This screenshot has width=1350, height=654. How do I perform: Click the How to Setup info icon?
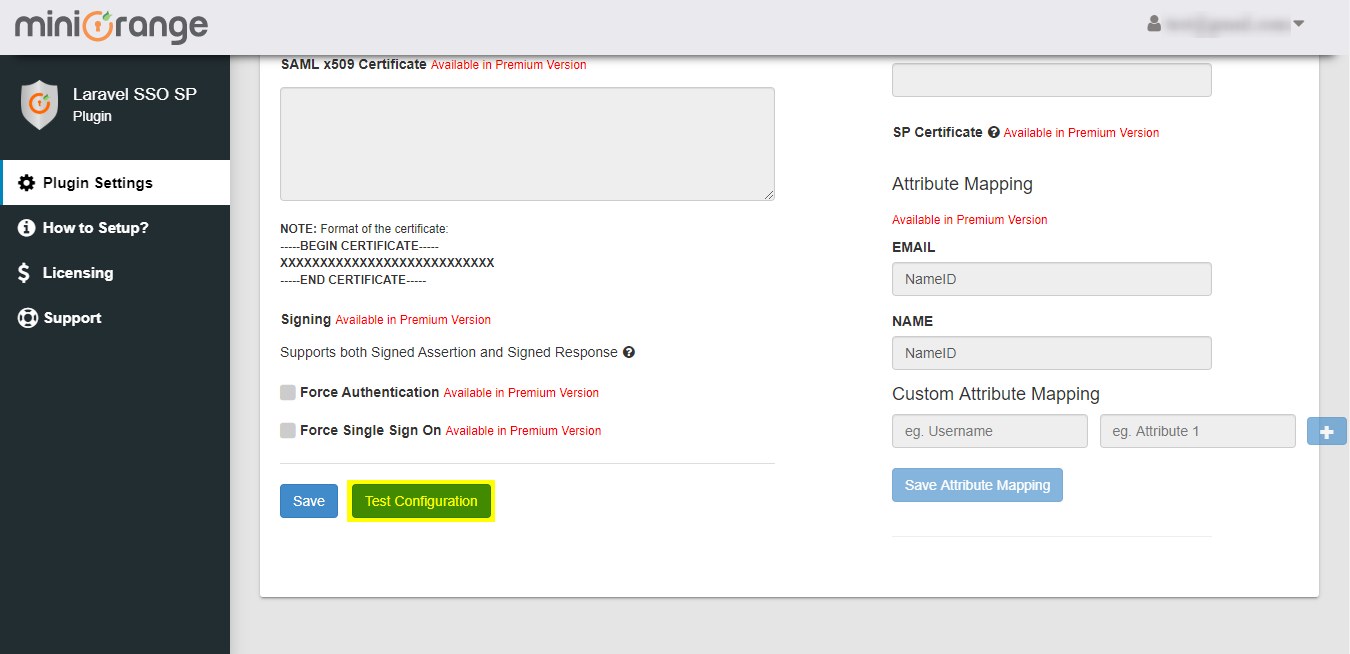27,228
